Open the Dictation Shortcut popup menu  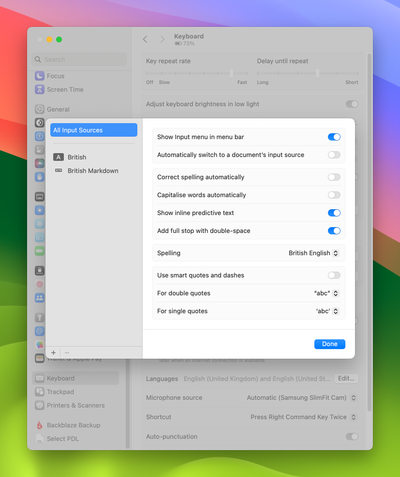pos(303,417)
